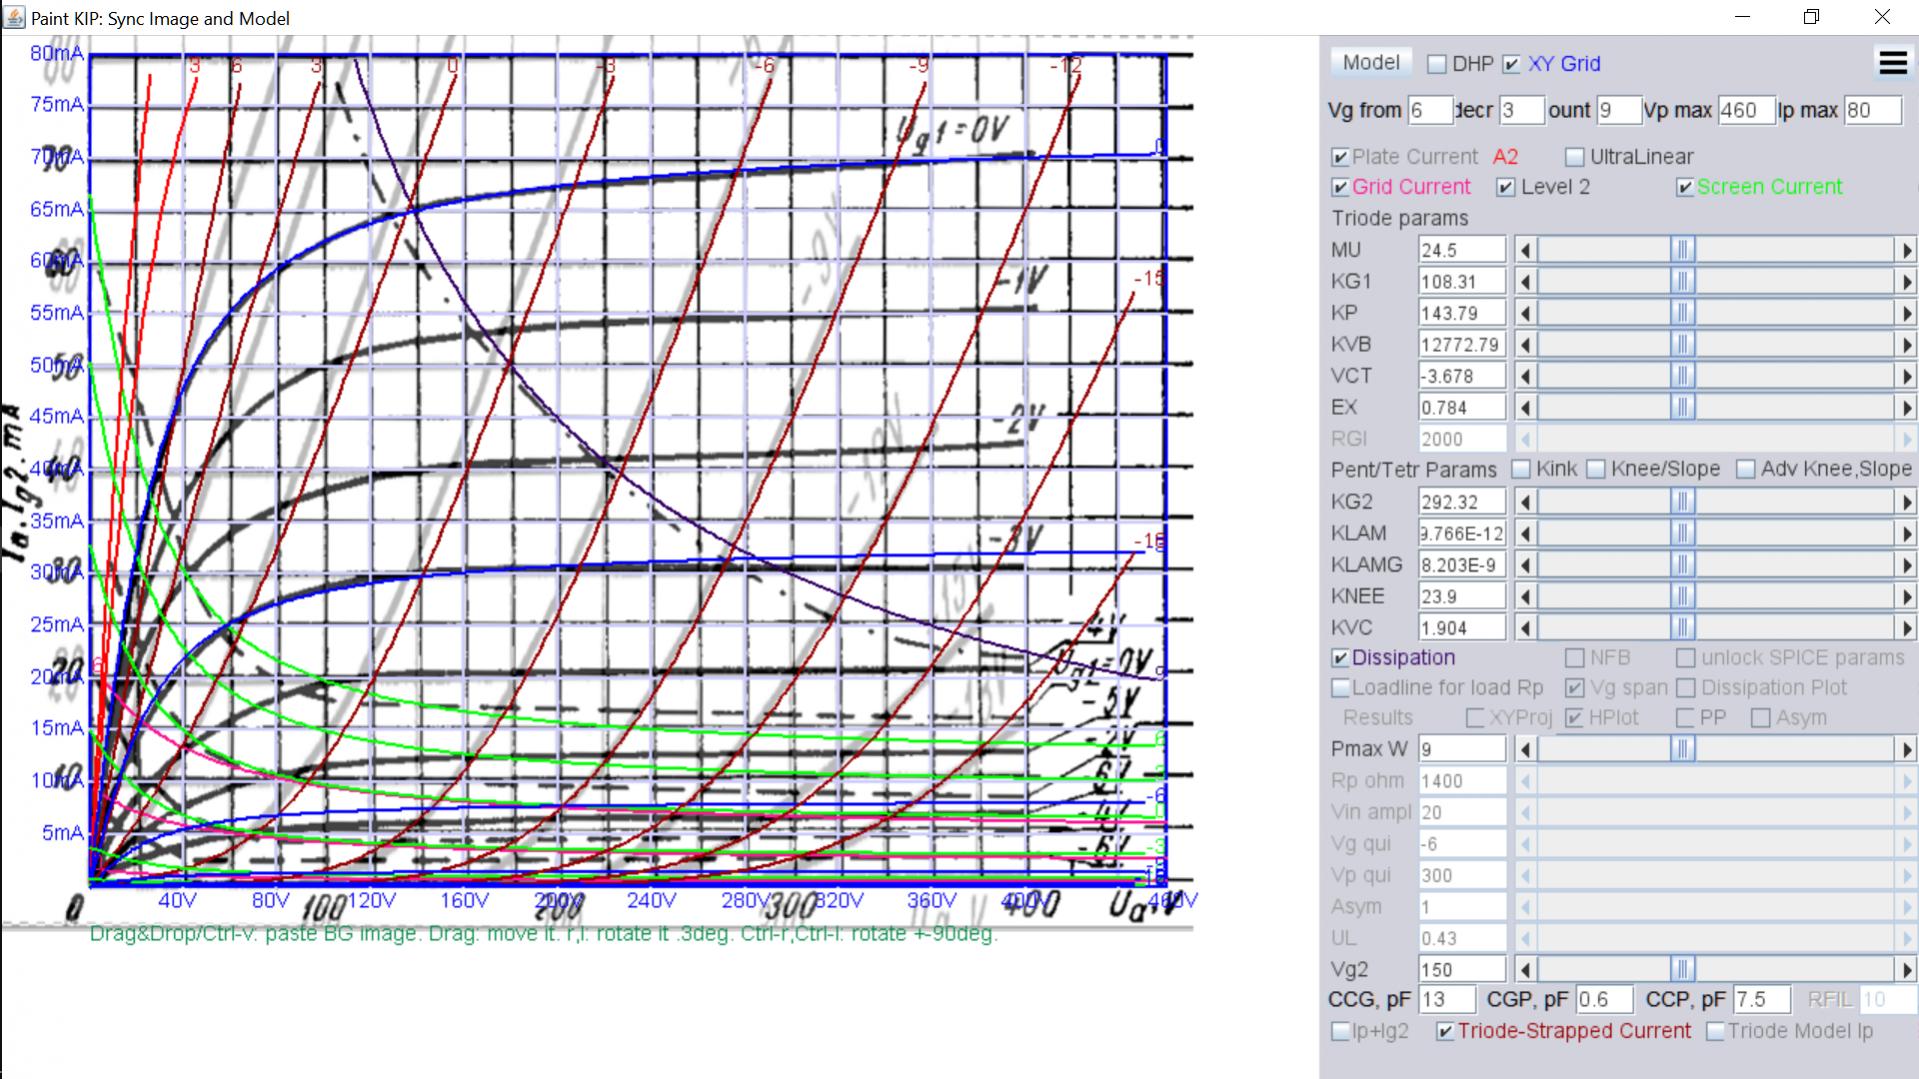1919x1079 pixels.
Task: Click the KLAM slider left arrow
Action: 1525,534
